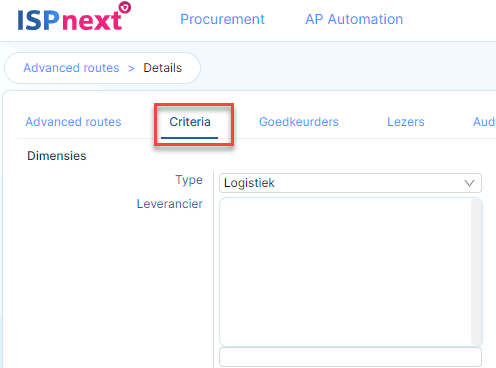Switch to the Lezers tab

(406, 122)
